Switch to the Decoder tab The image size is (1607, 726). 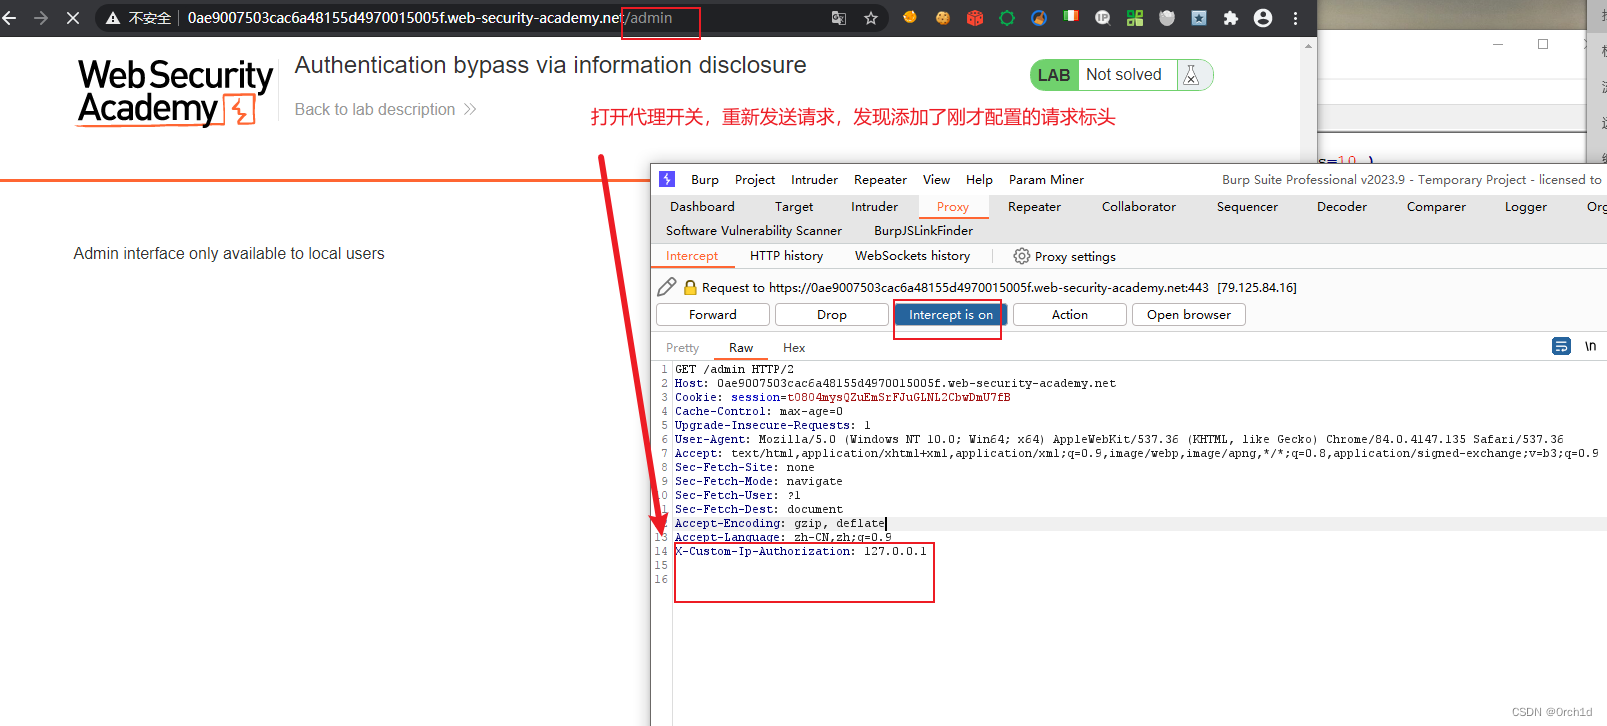(1342, 207)
